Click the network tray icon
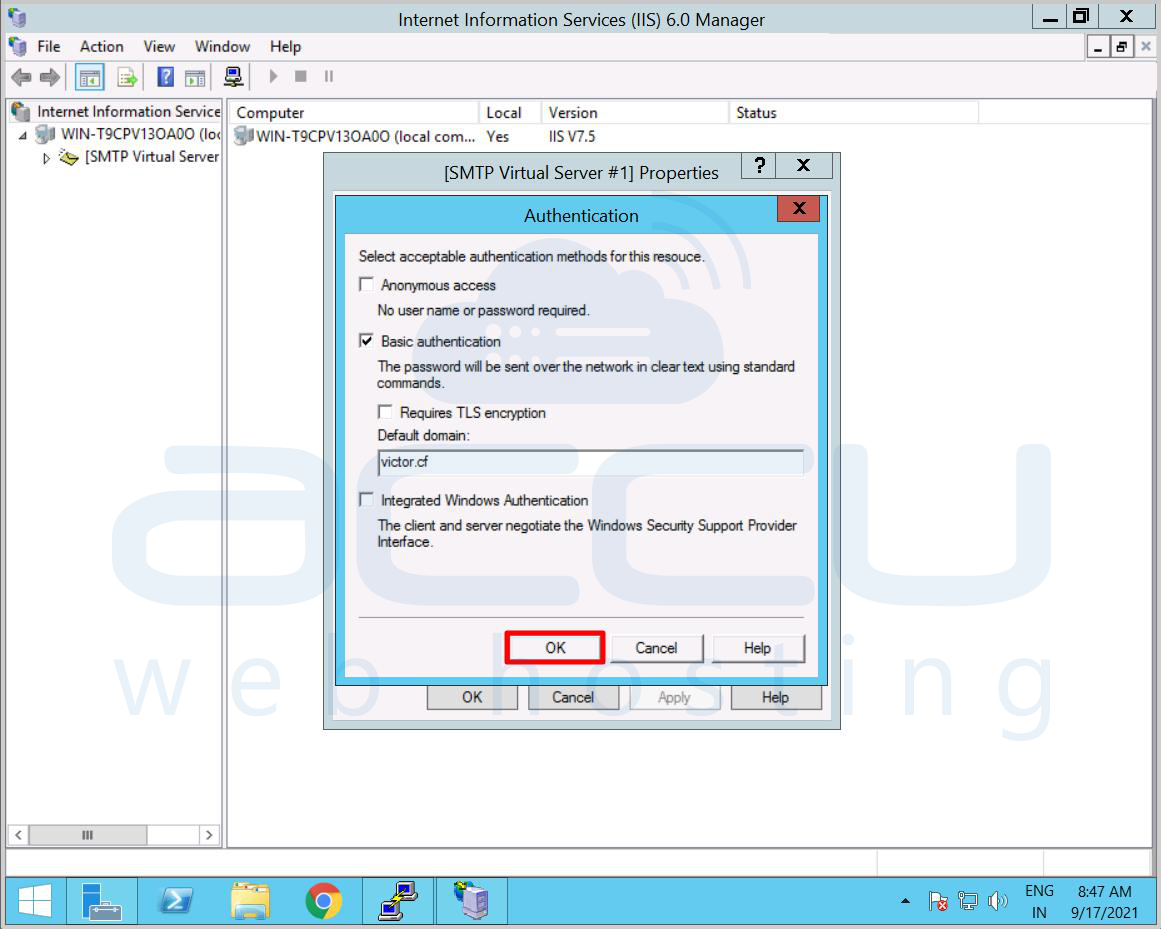The image size is (1161, 929). coord(967,901)
